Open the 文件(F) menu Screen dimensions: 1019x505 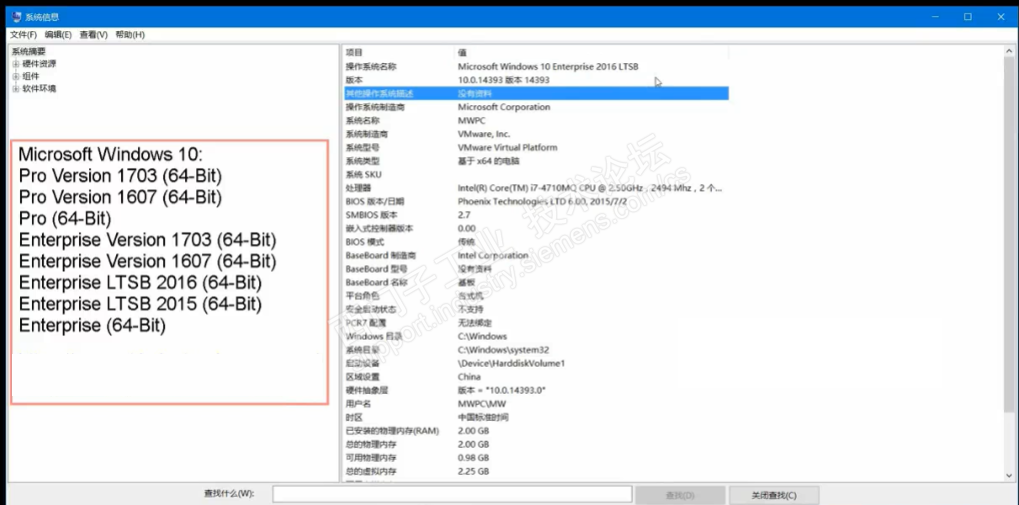[23, 34]
